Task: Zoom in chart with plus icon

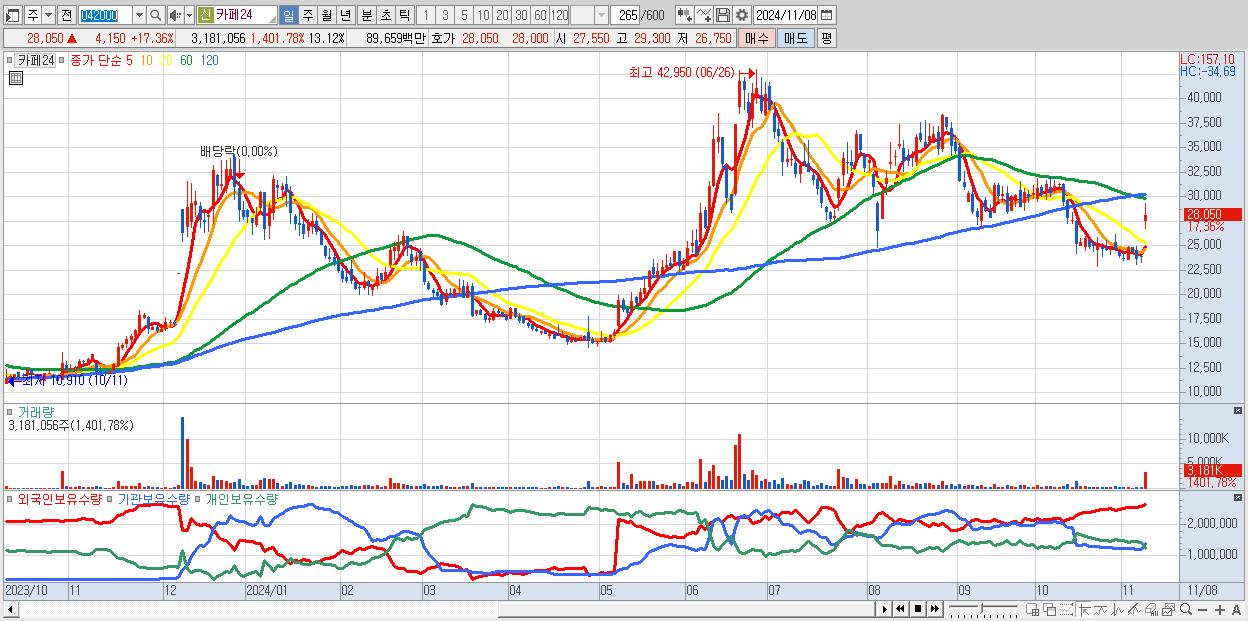Action: pyautogui.click(x=1220, y=610)
